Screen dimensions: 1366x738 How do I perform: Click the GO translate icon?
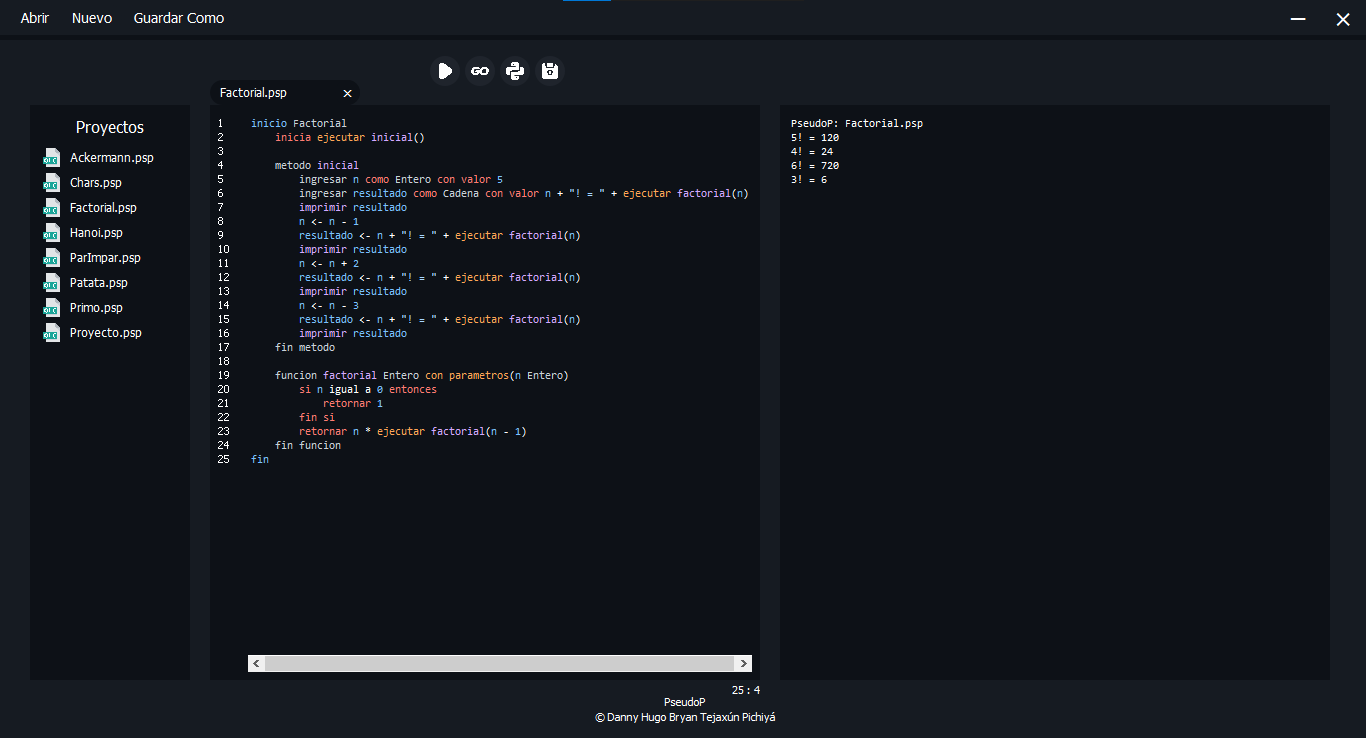tap(480, 71)
